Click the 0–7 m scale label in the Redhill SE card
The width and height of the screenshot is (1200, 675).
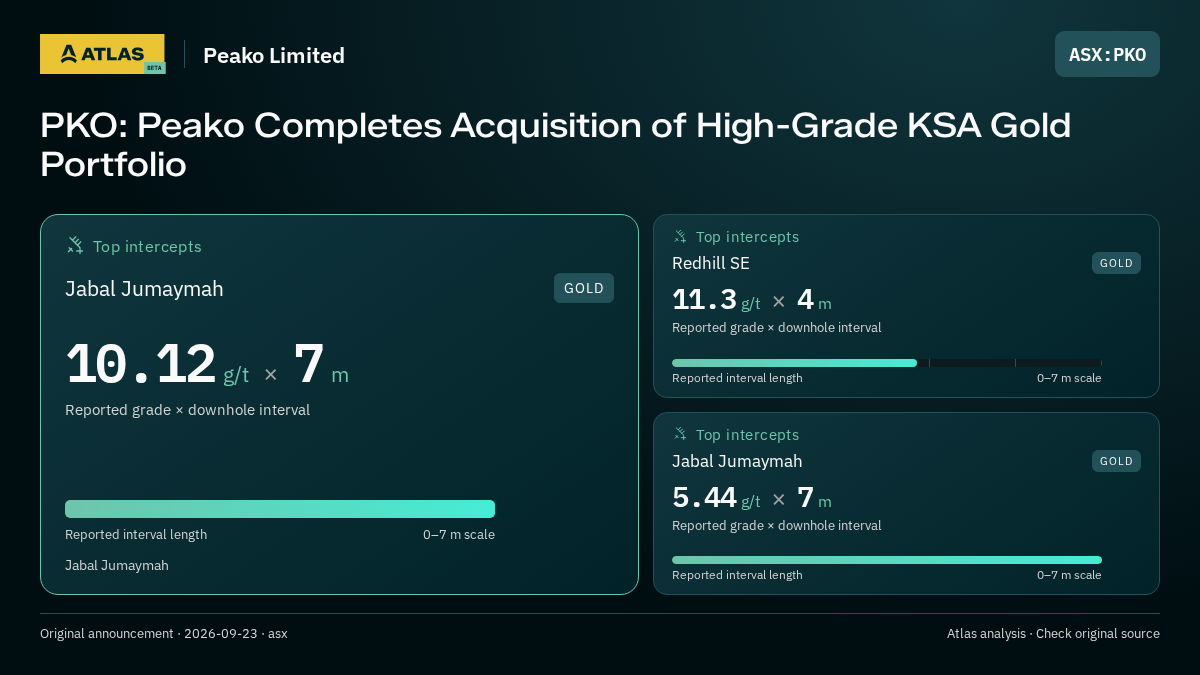1069,378
